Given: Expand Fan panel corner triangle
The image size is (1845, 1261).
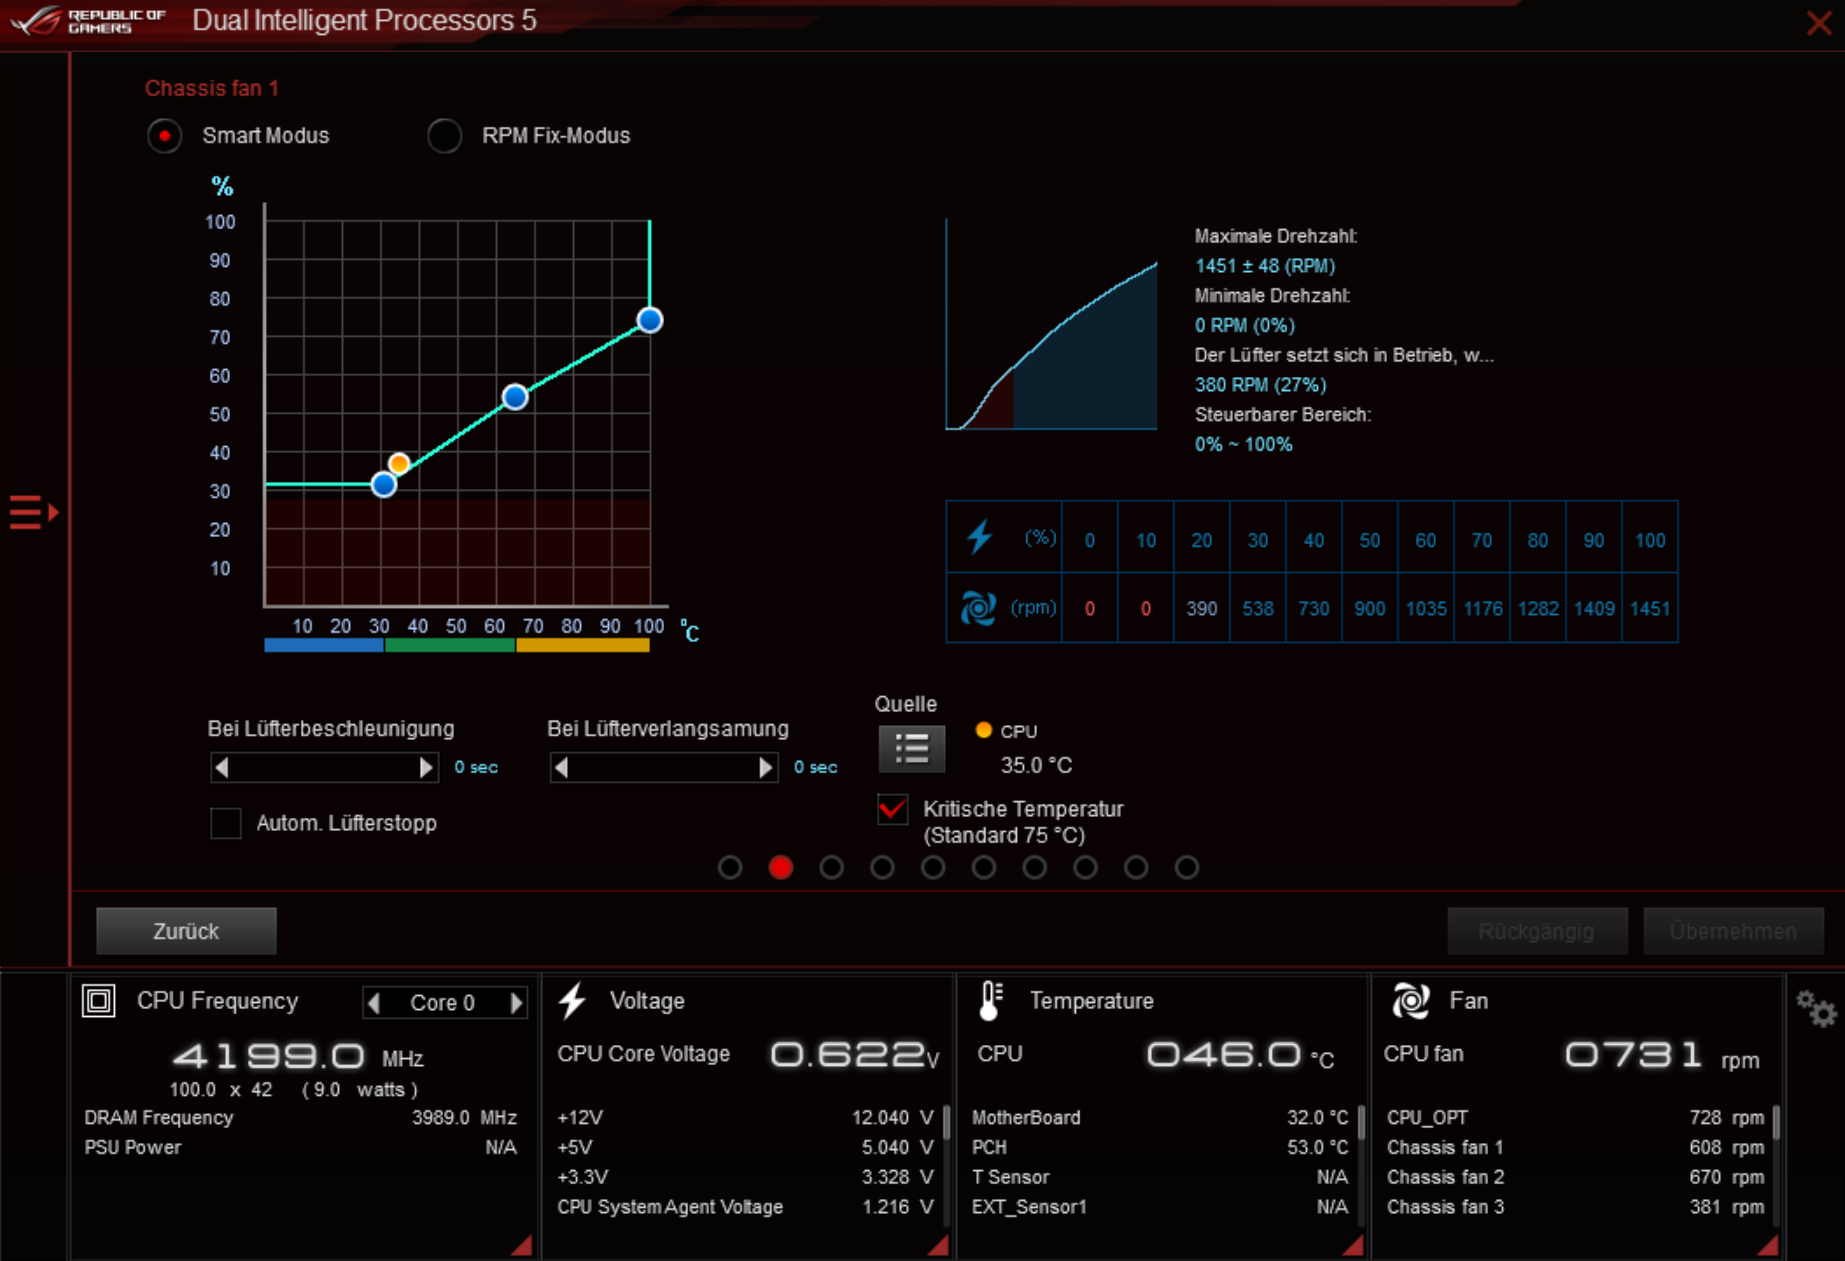Looking at the screenshot, I should click(x=1768, y=1245).
